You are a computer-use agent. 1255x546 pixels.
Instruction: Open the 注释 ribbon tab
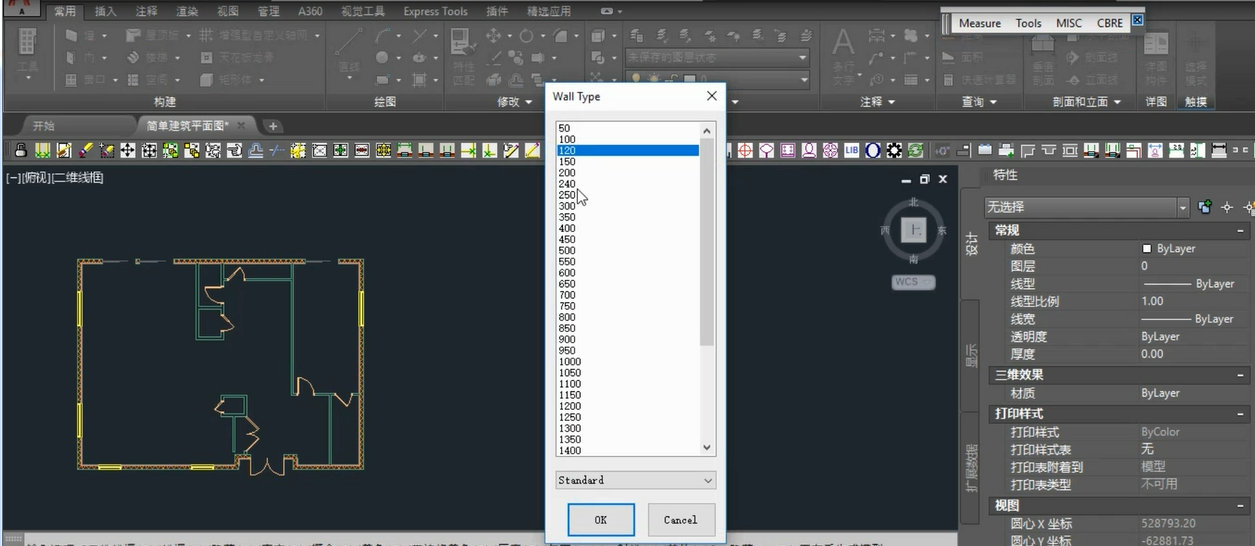(146, 11)
